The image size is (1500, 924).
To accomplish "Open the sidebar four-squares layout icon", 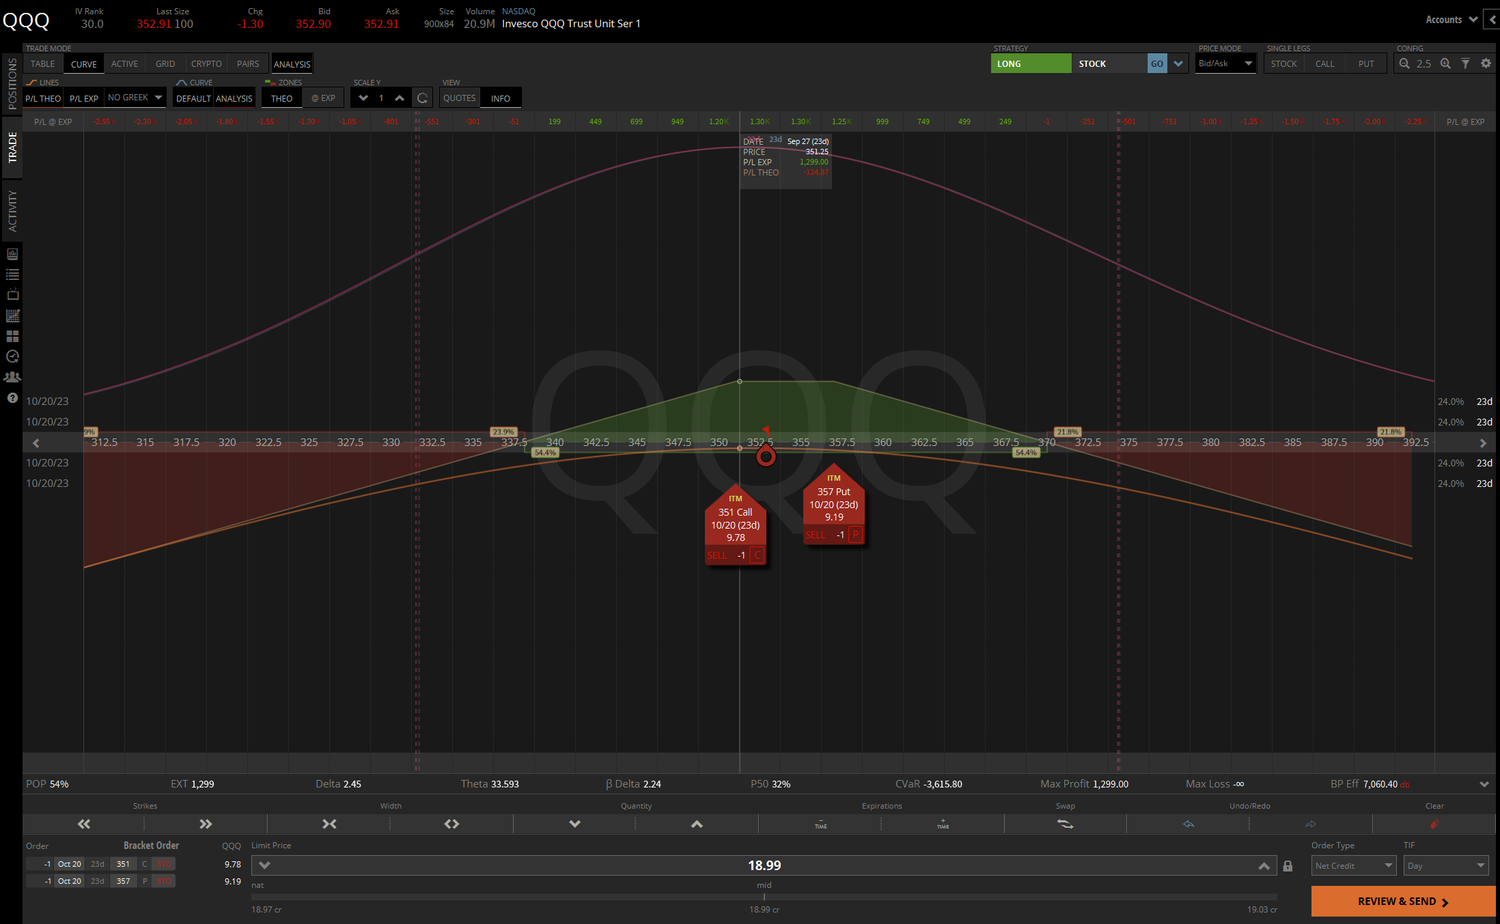I will click(x=12, y=336).
